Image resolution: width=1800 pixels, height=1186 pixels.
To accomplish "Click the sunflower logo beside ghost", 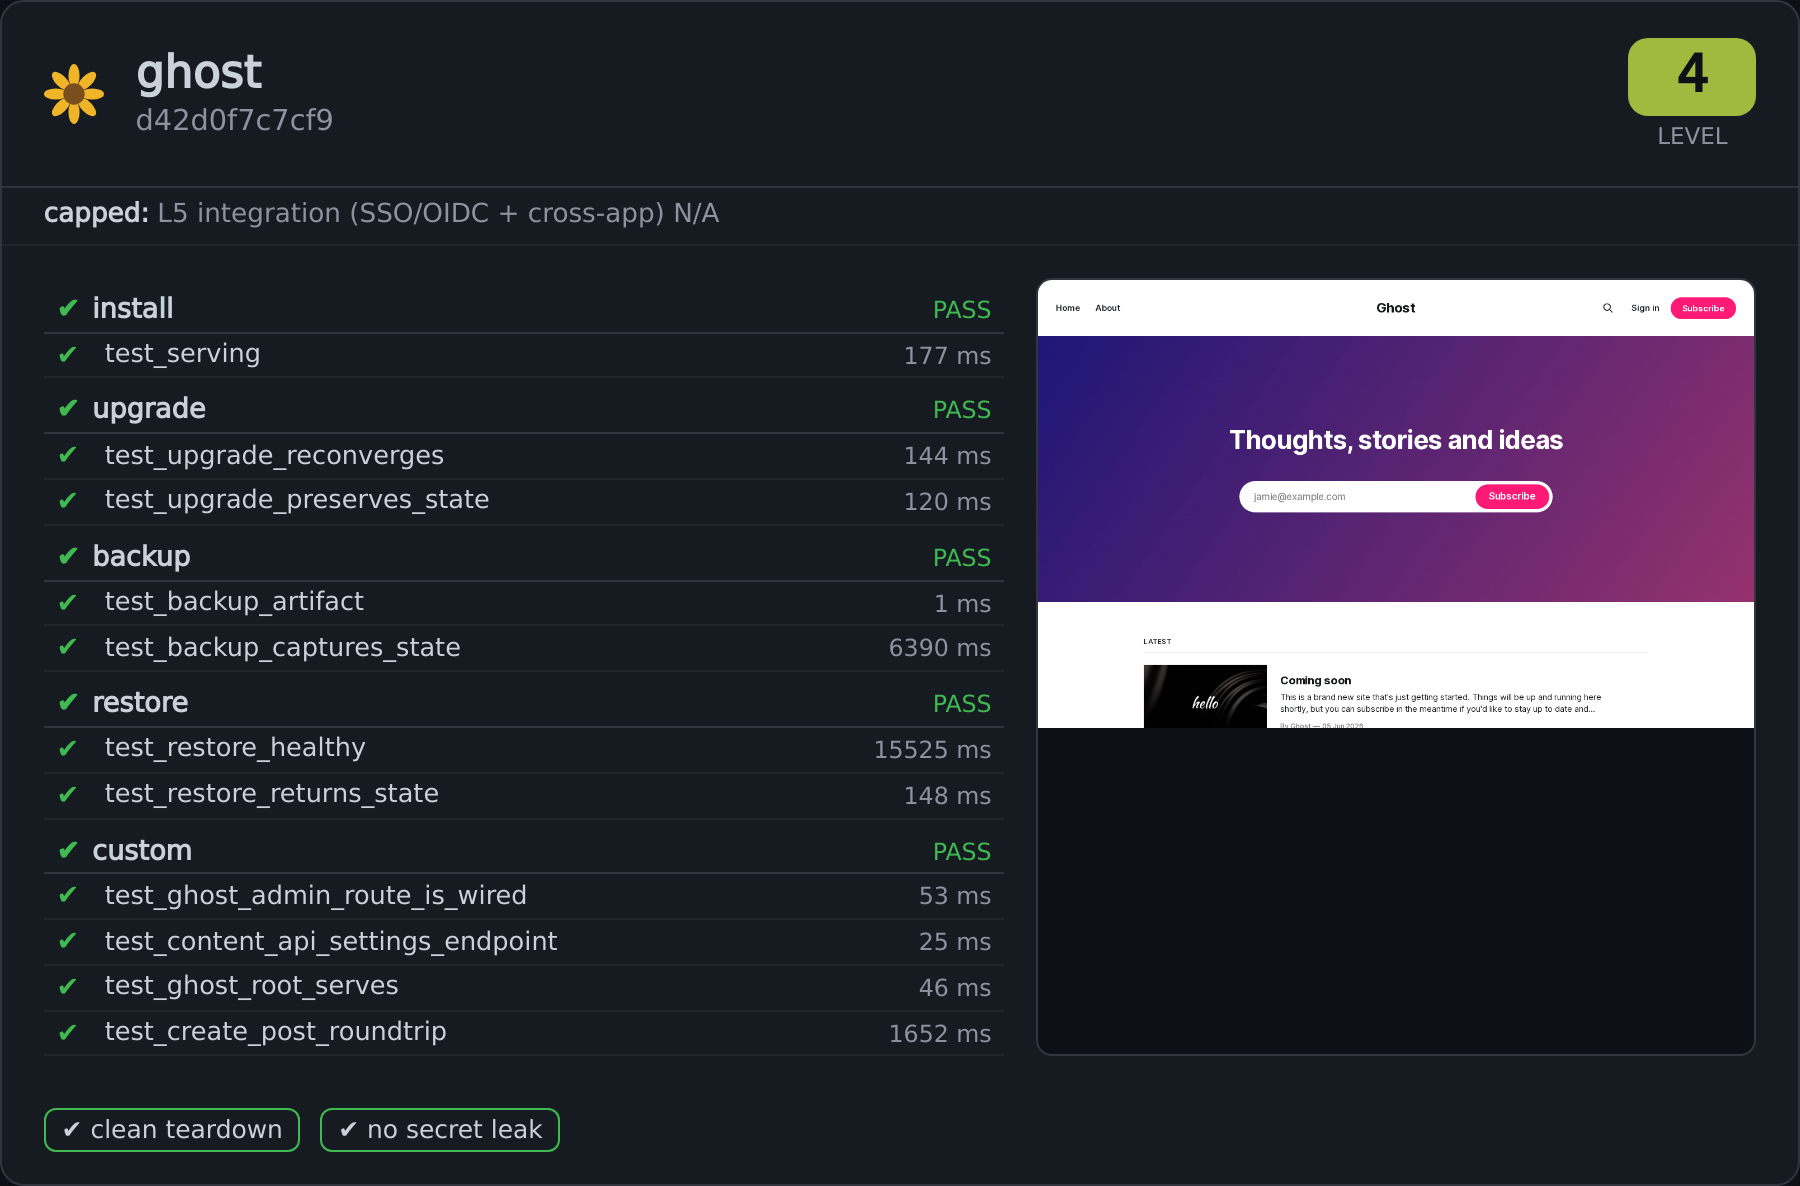I will coord(74,94).
